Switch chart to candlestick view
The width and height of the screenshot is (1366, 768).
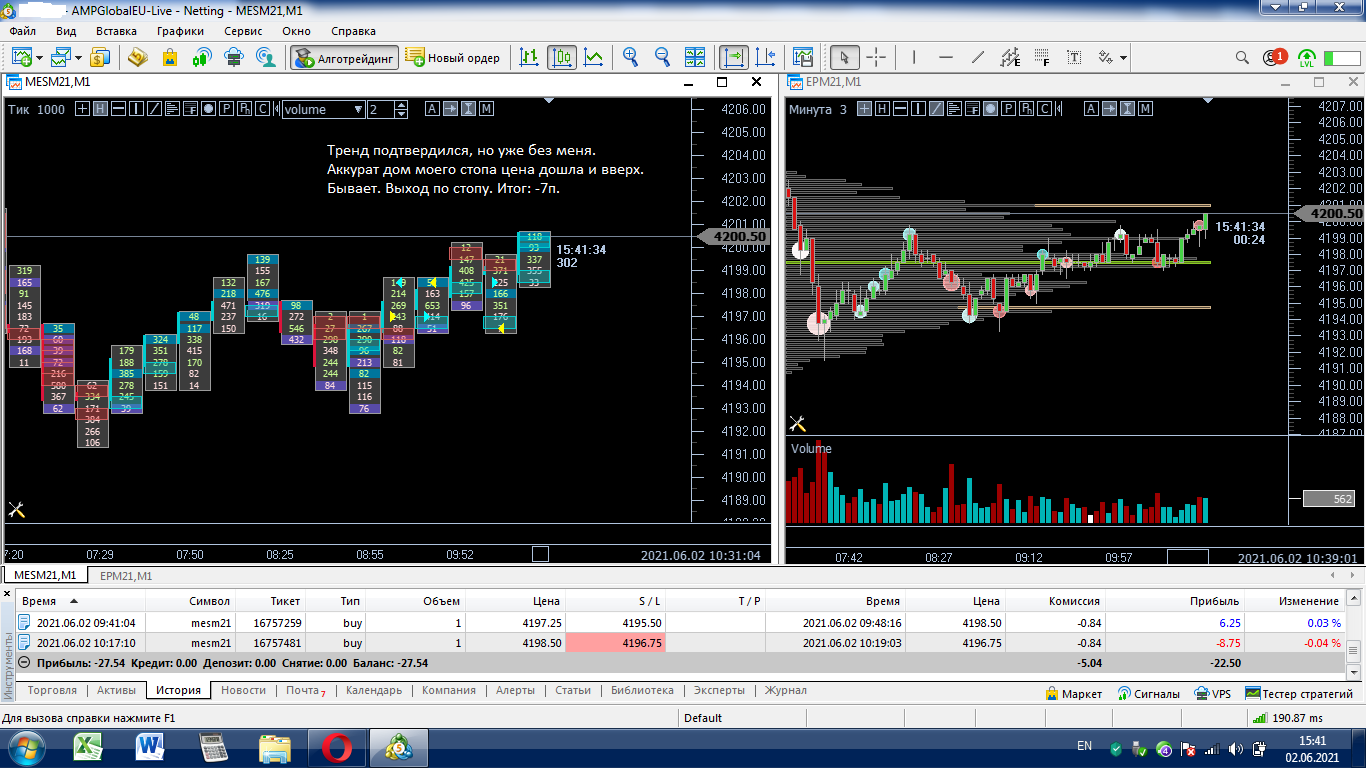(x=562, y=57)
